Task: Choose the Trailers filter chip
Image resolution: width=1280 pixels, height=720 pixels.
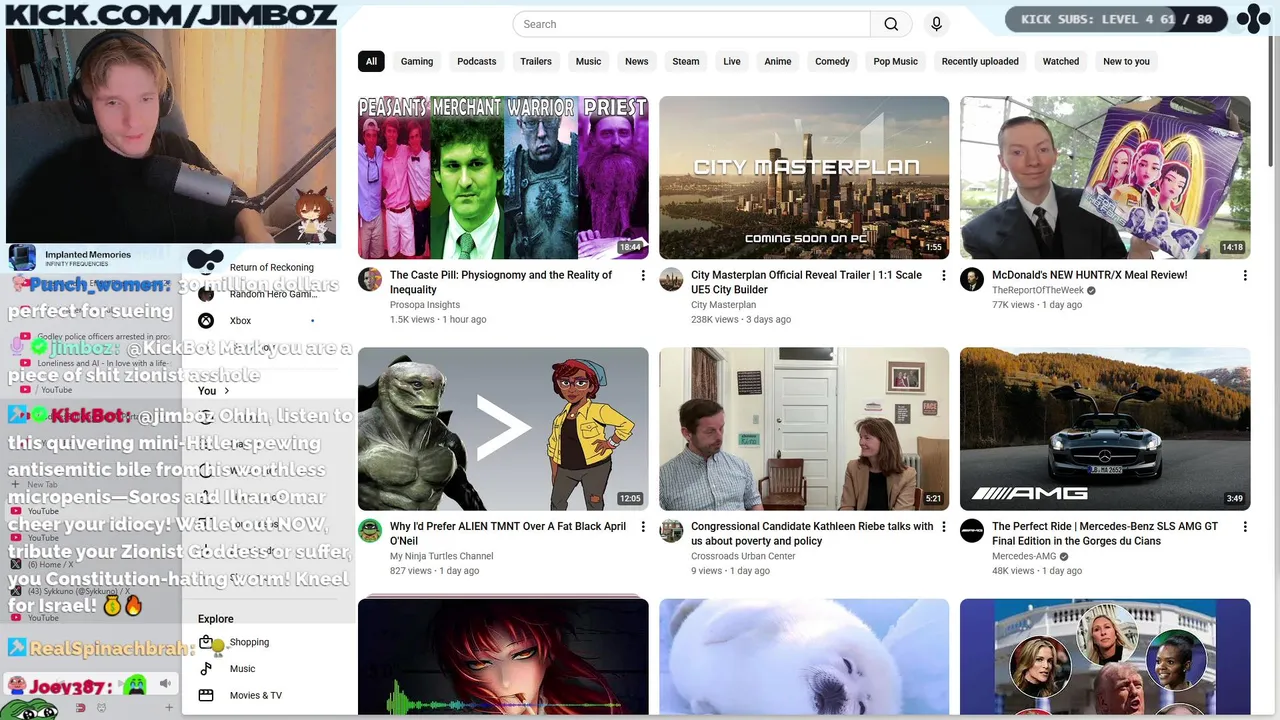Action: (x=536, y=61)
